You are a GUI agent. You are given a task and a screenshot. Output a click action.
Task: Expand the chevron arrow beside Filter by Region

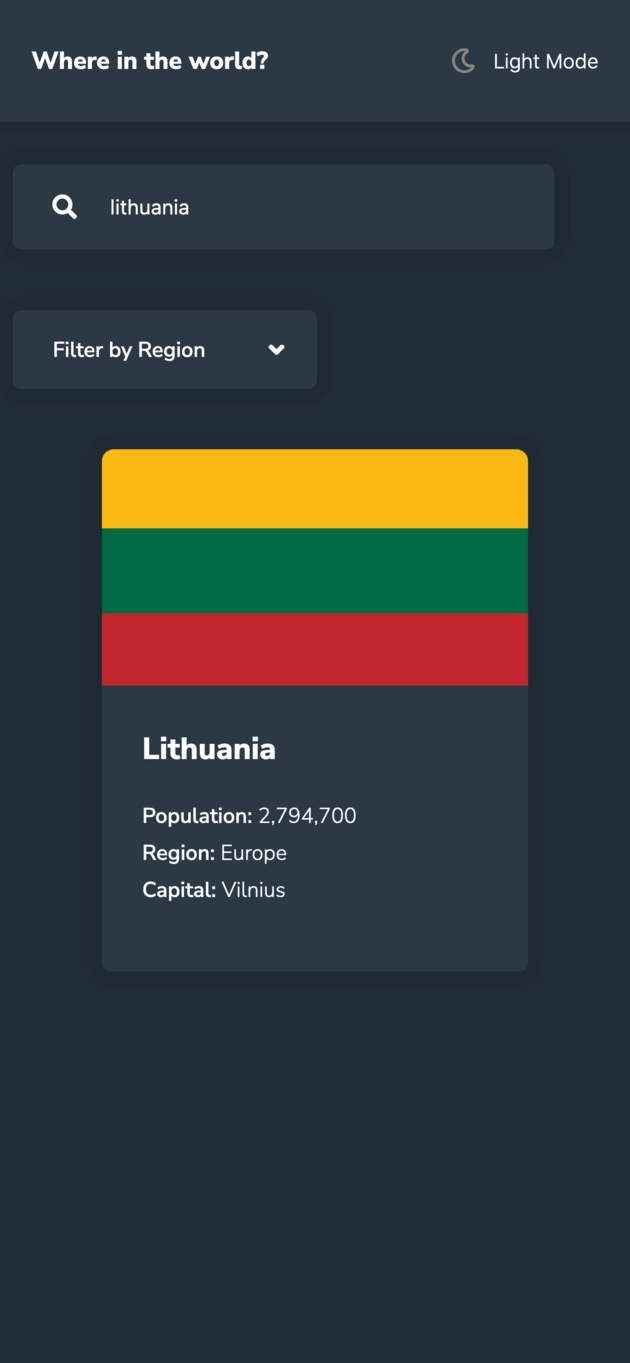(277, 350)
